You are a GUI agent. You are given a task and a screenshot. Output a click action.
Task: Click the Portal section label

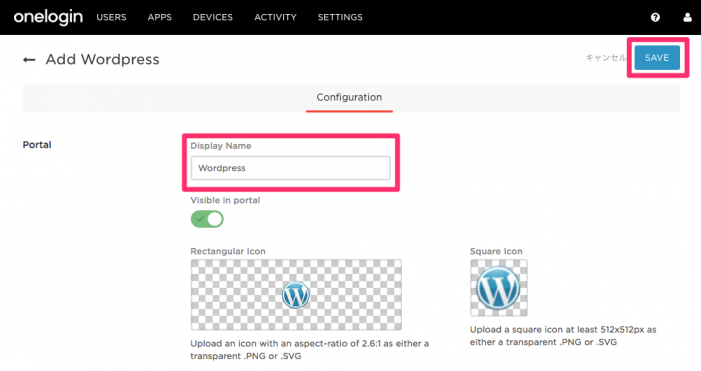click(x=37, y=145)
